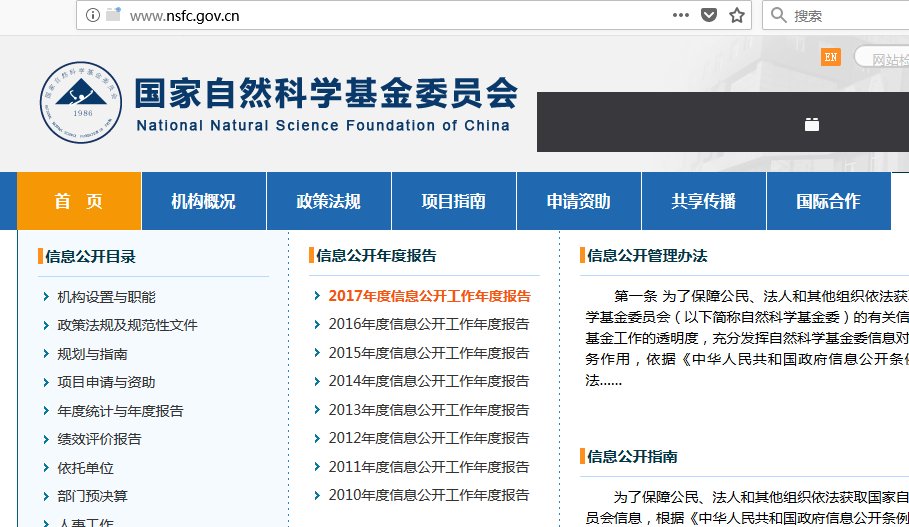Image resolution: width=909 pixels, height=527 pixels.
Task: Click the 信息公开目录 section heading
Action: (x=90, y=256)
